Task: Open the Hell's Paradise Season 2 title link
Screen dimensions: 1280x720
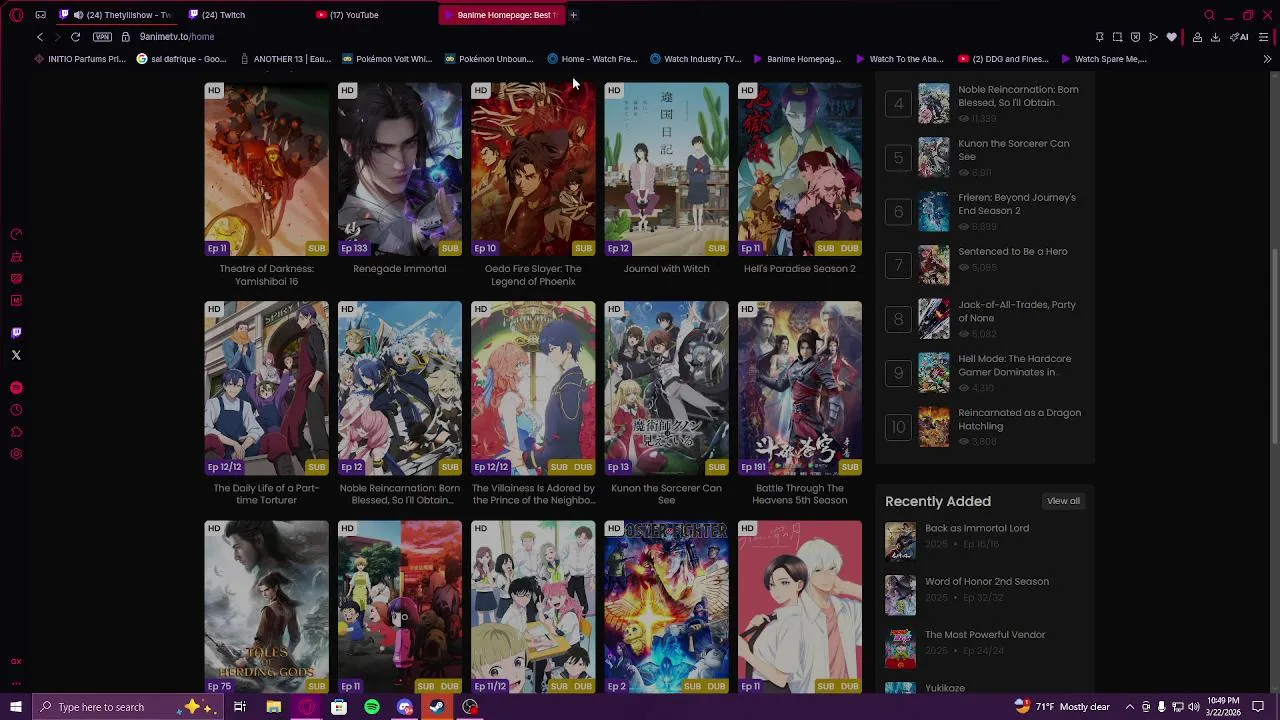Action: point(800,269)
